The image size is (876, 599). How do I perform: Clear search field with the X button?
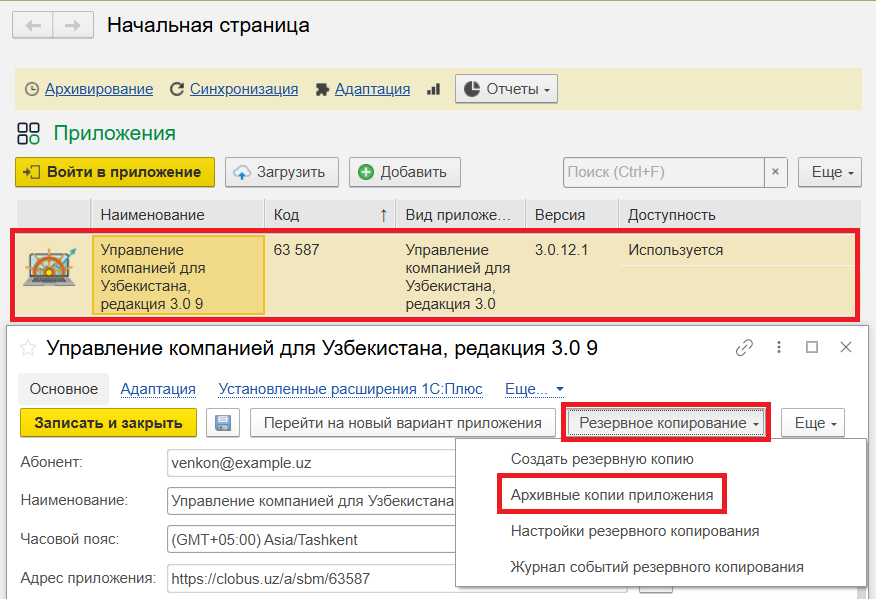click(x=776, y=172)
